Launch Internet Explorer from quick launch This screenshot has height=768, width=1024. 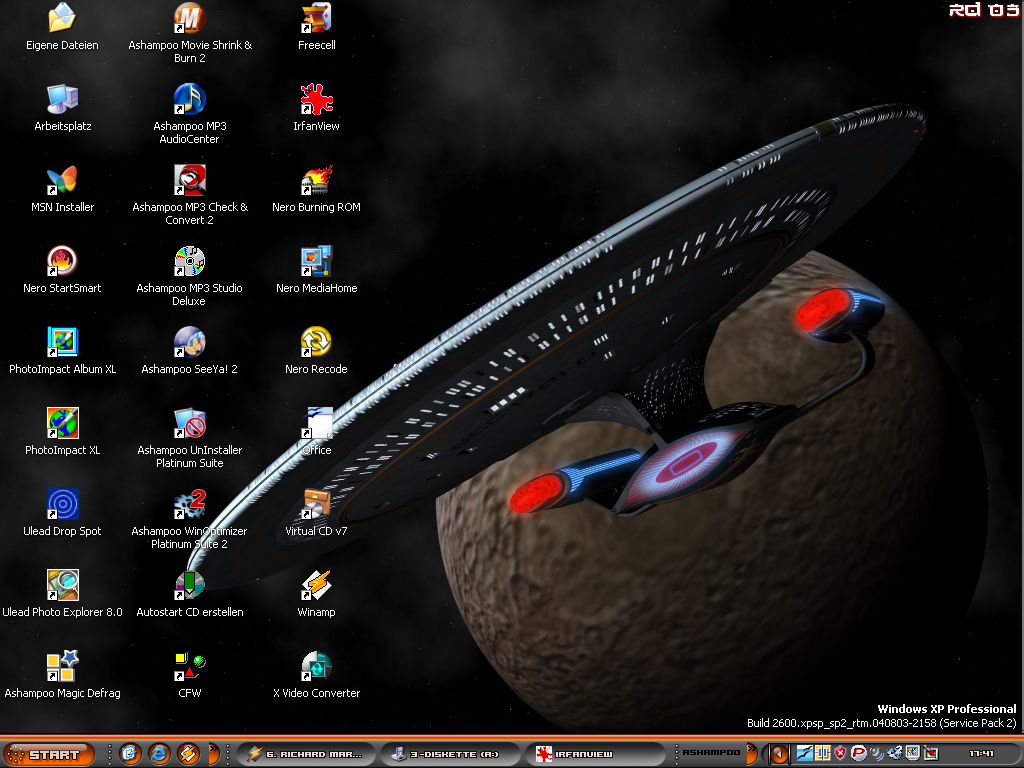pos(158,754)
